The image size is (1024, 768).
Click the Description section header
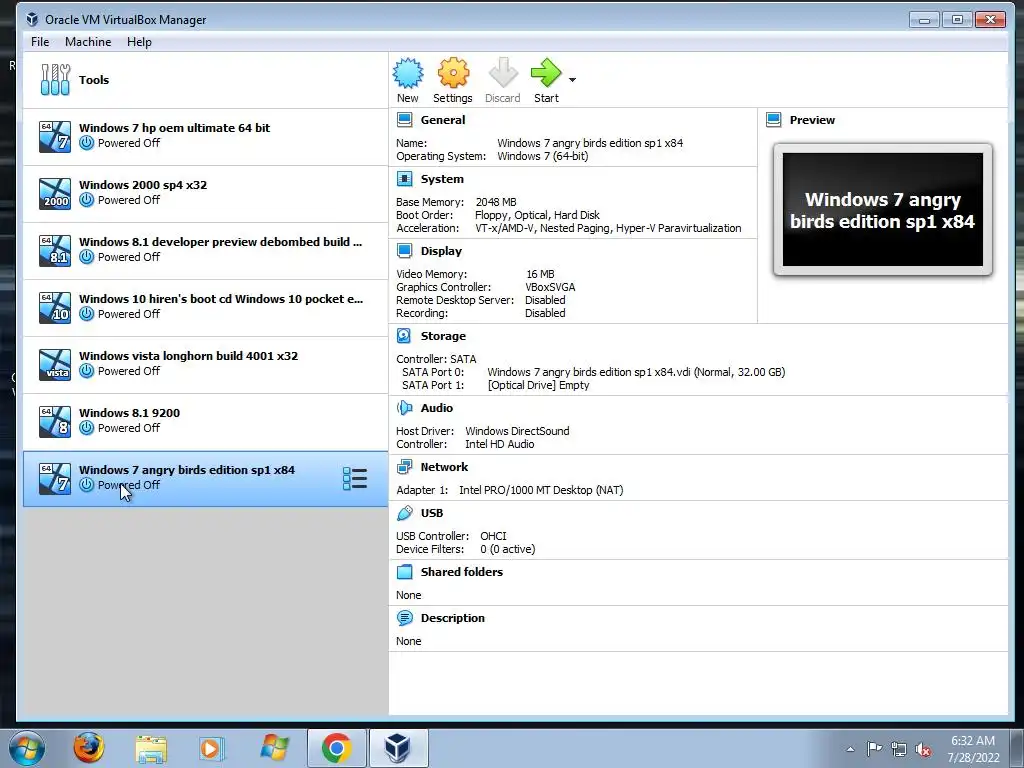(453, 618)
